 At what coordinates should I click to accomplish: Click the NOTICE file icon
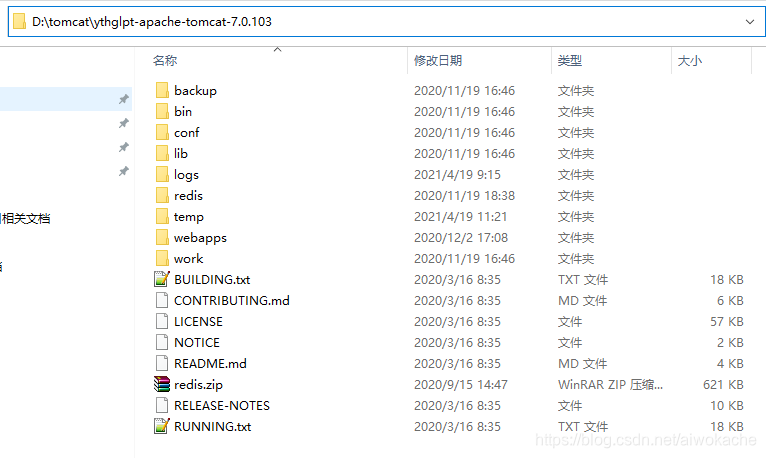pyautogui.click(x=162, y=342)
